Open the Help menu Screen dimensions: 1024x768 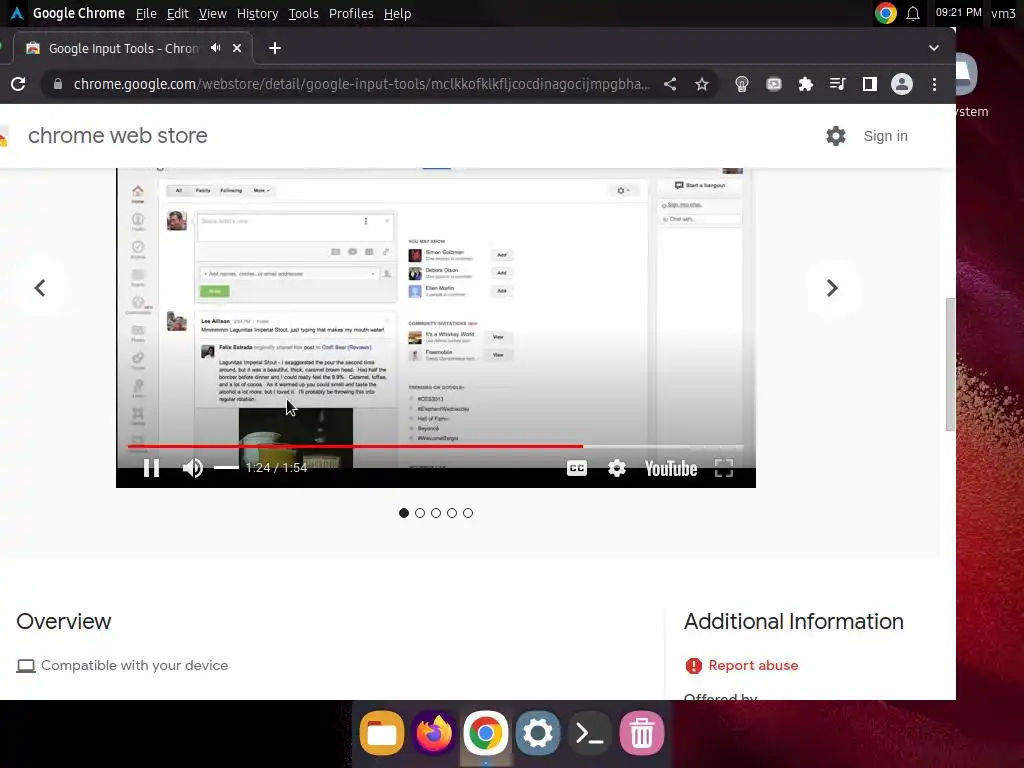(397, 14)
